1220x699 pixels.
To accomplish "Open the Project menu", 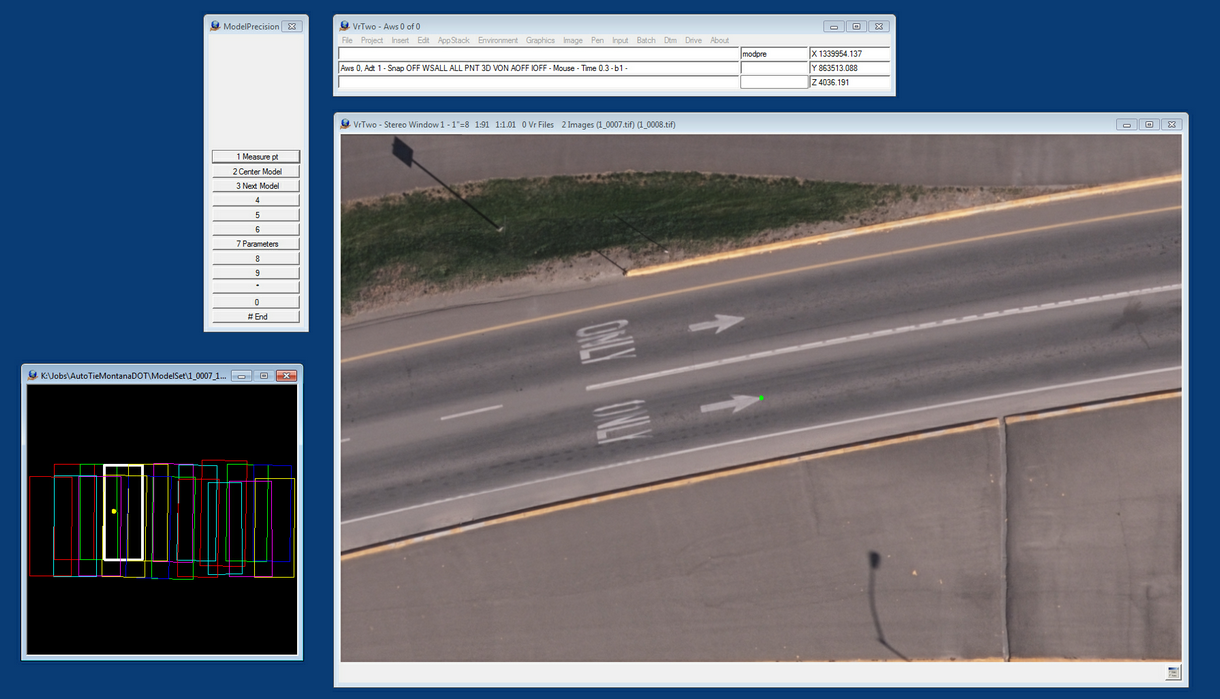I will (x=372, y=41).
